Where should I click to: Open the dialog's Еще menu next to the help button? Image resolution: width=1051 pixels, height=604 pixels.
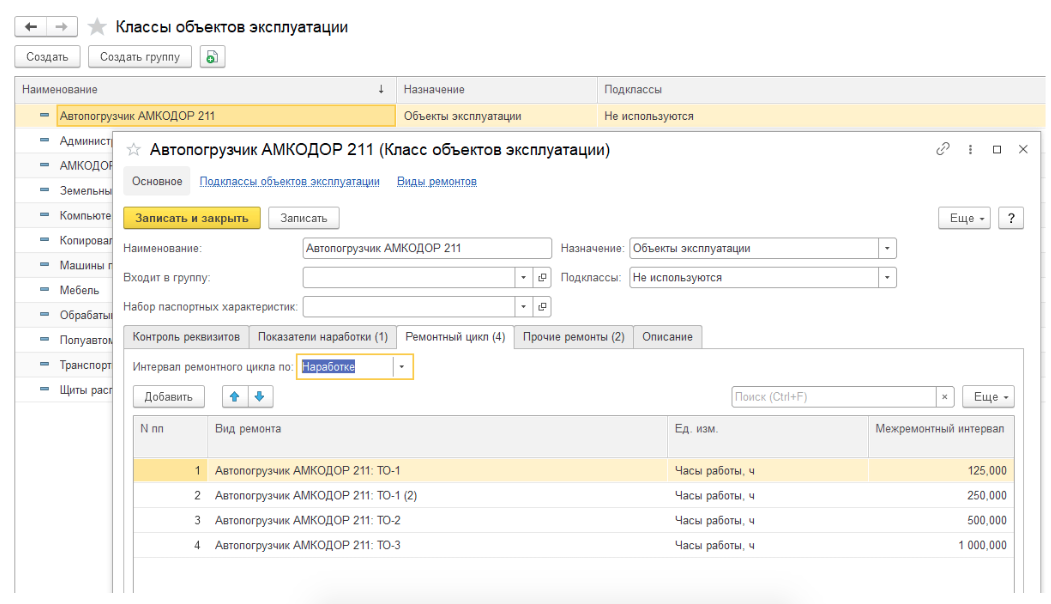964,218
